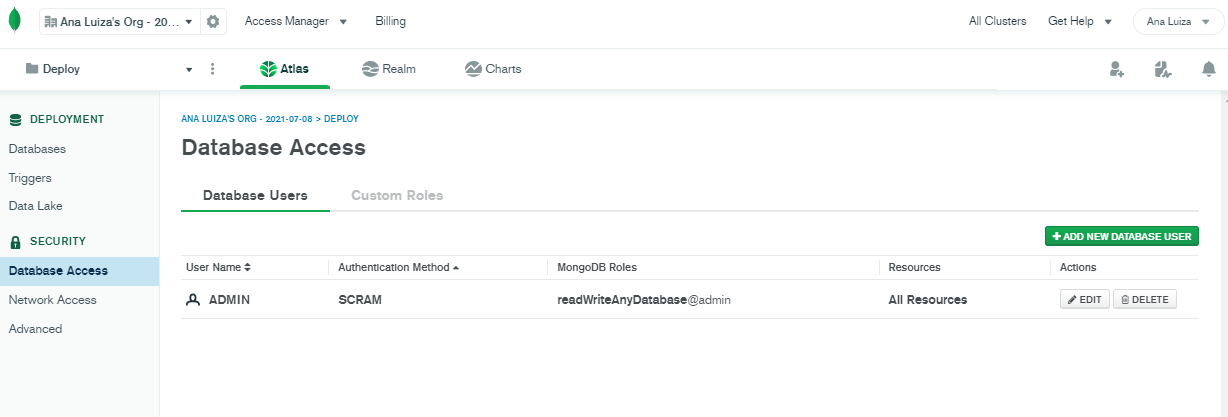
Task: Click the Database Access page heading
Action: [273, 147]
